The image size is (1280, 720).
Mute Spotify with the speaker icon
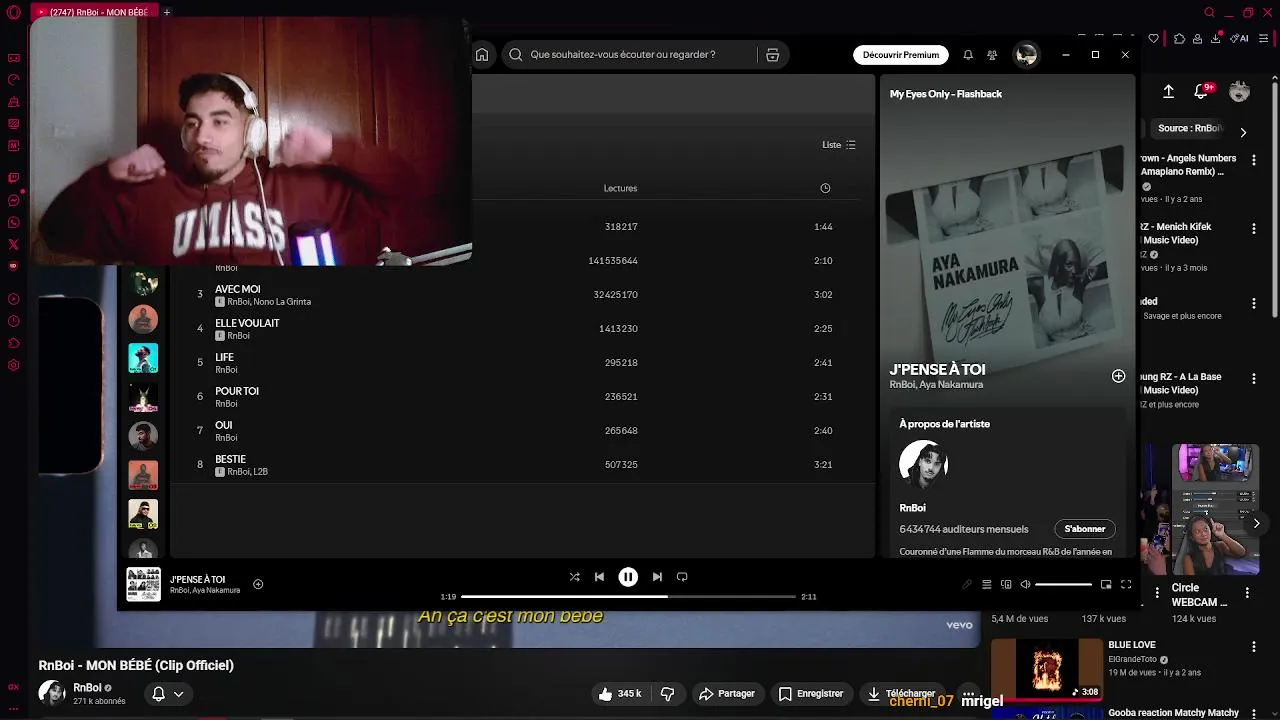point(1025,584)
